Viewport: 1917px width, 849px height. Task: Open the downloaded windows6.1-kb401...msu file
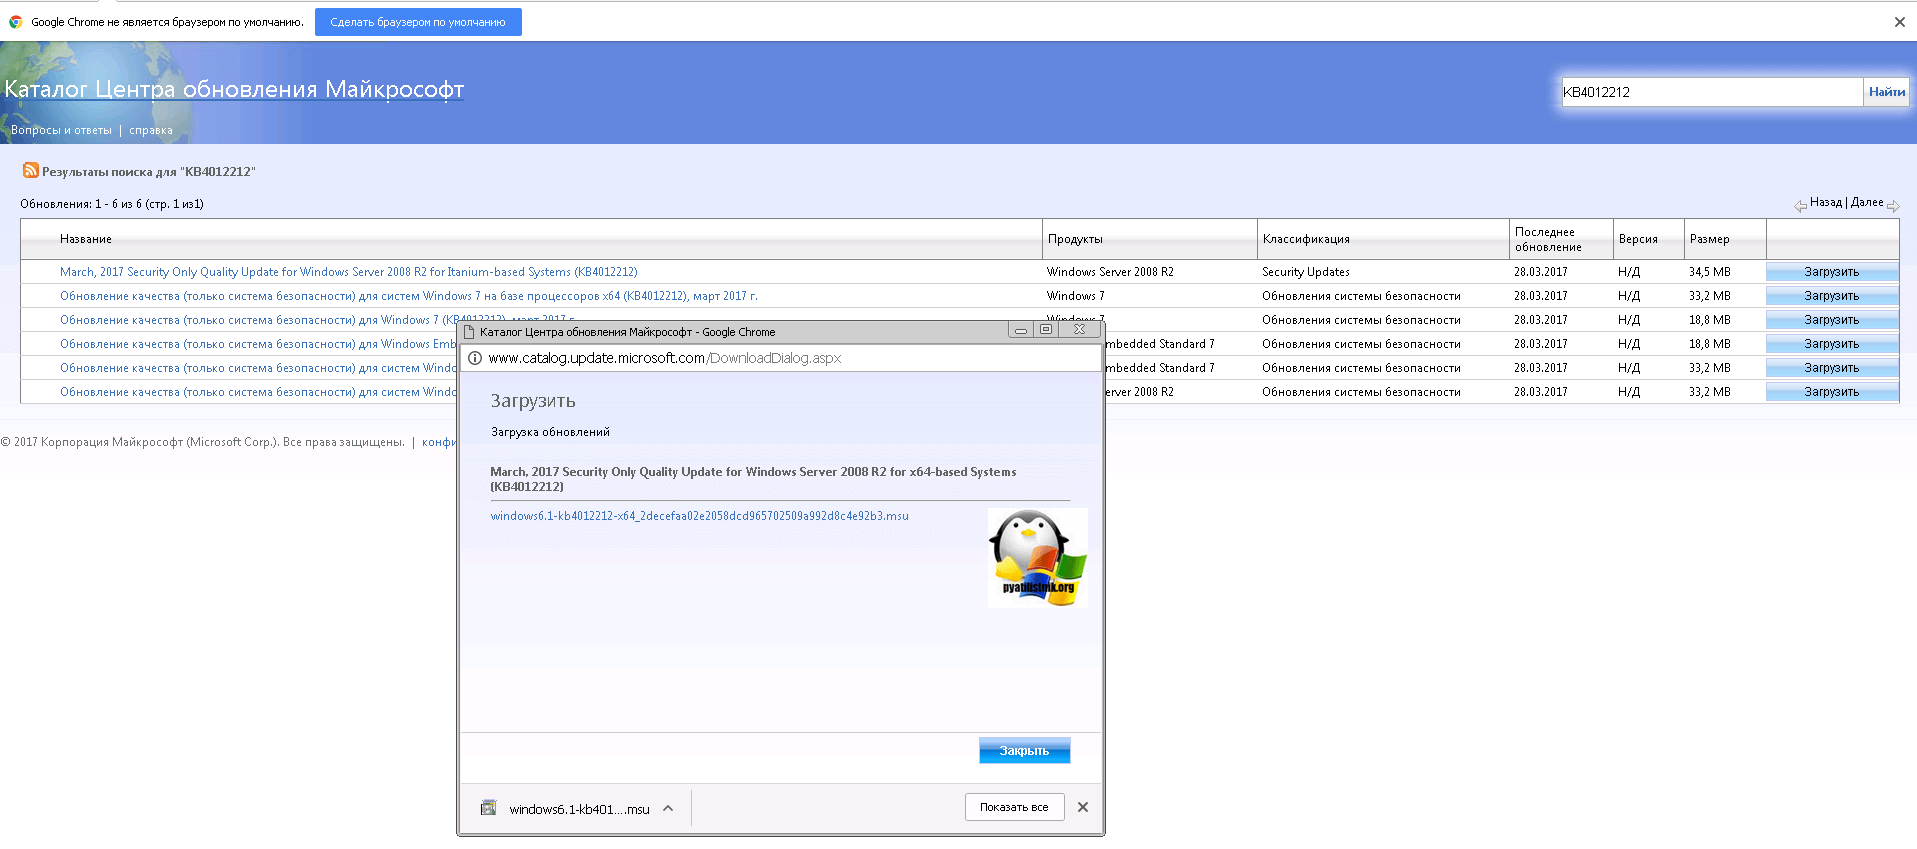coord(579,809)
